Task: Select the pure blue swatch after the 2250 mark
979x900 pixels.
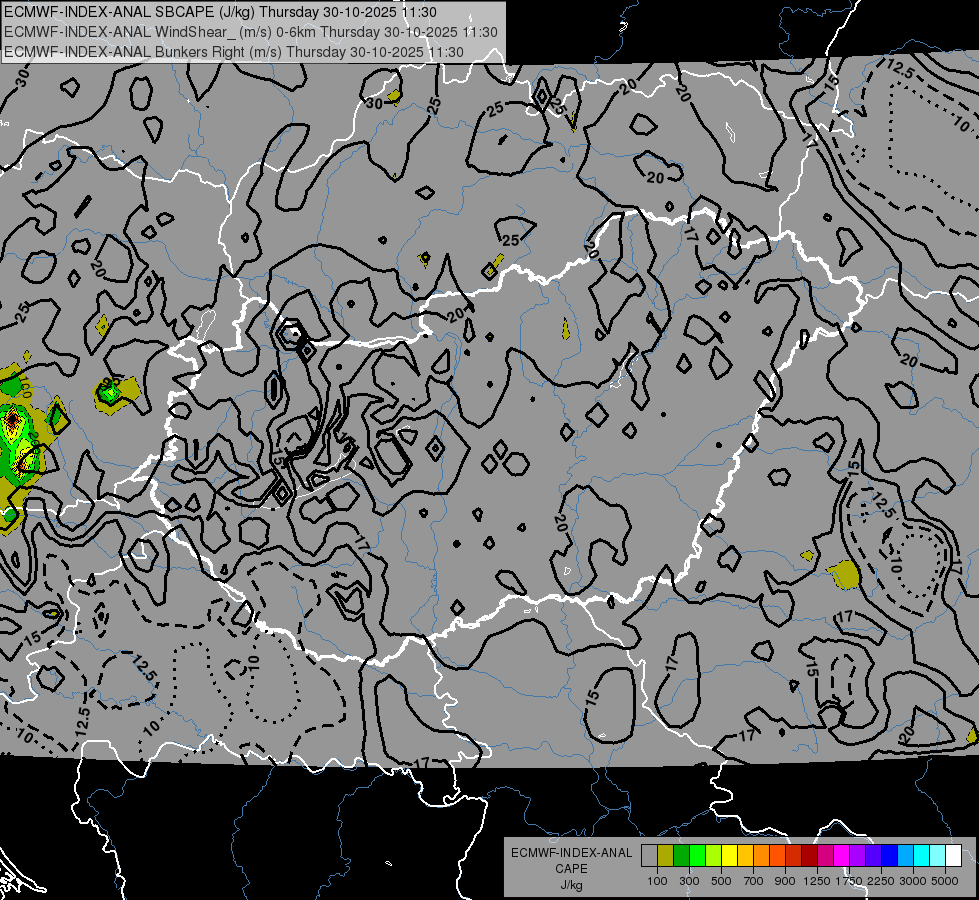Action: pyautogui.click(x=890, y=856)
